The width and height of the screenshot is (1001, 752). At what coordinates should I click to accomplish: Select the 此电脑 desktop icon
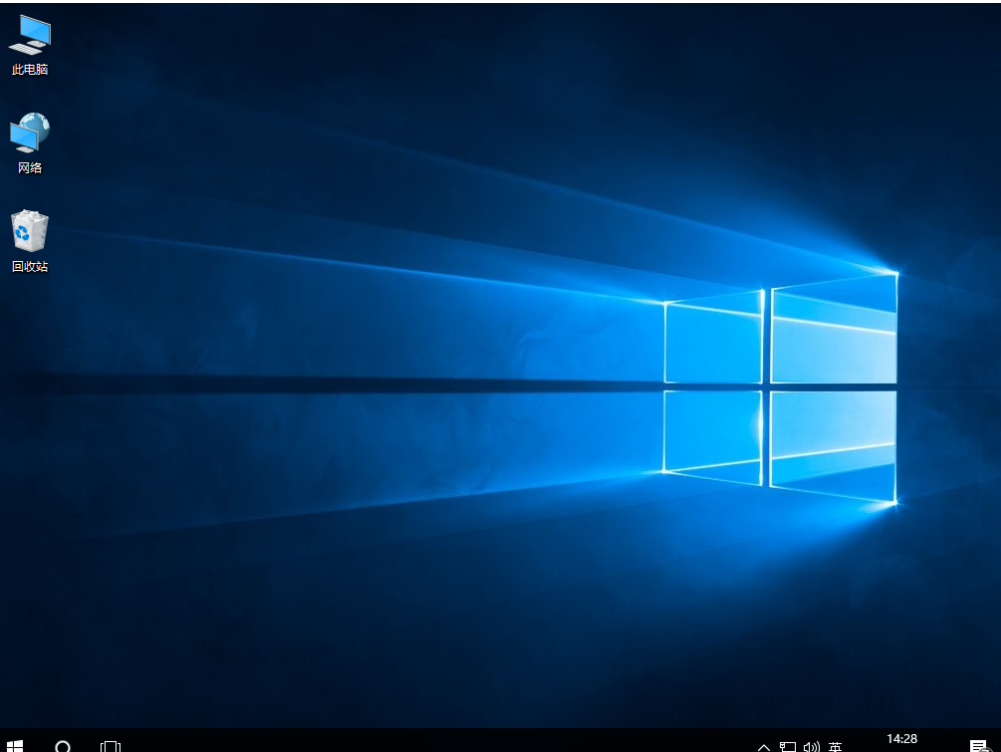click(x=29, y=45)
